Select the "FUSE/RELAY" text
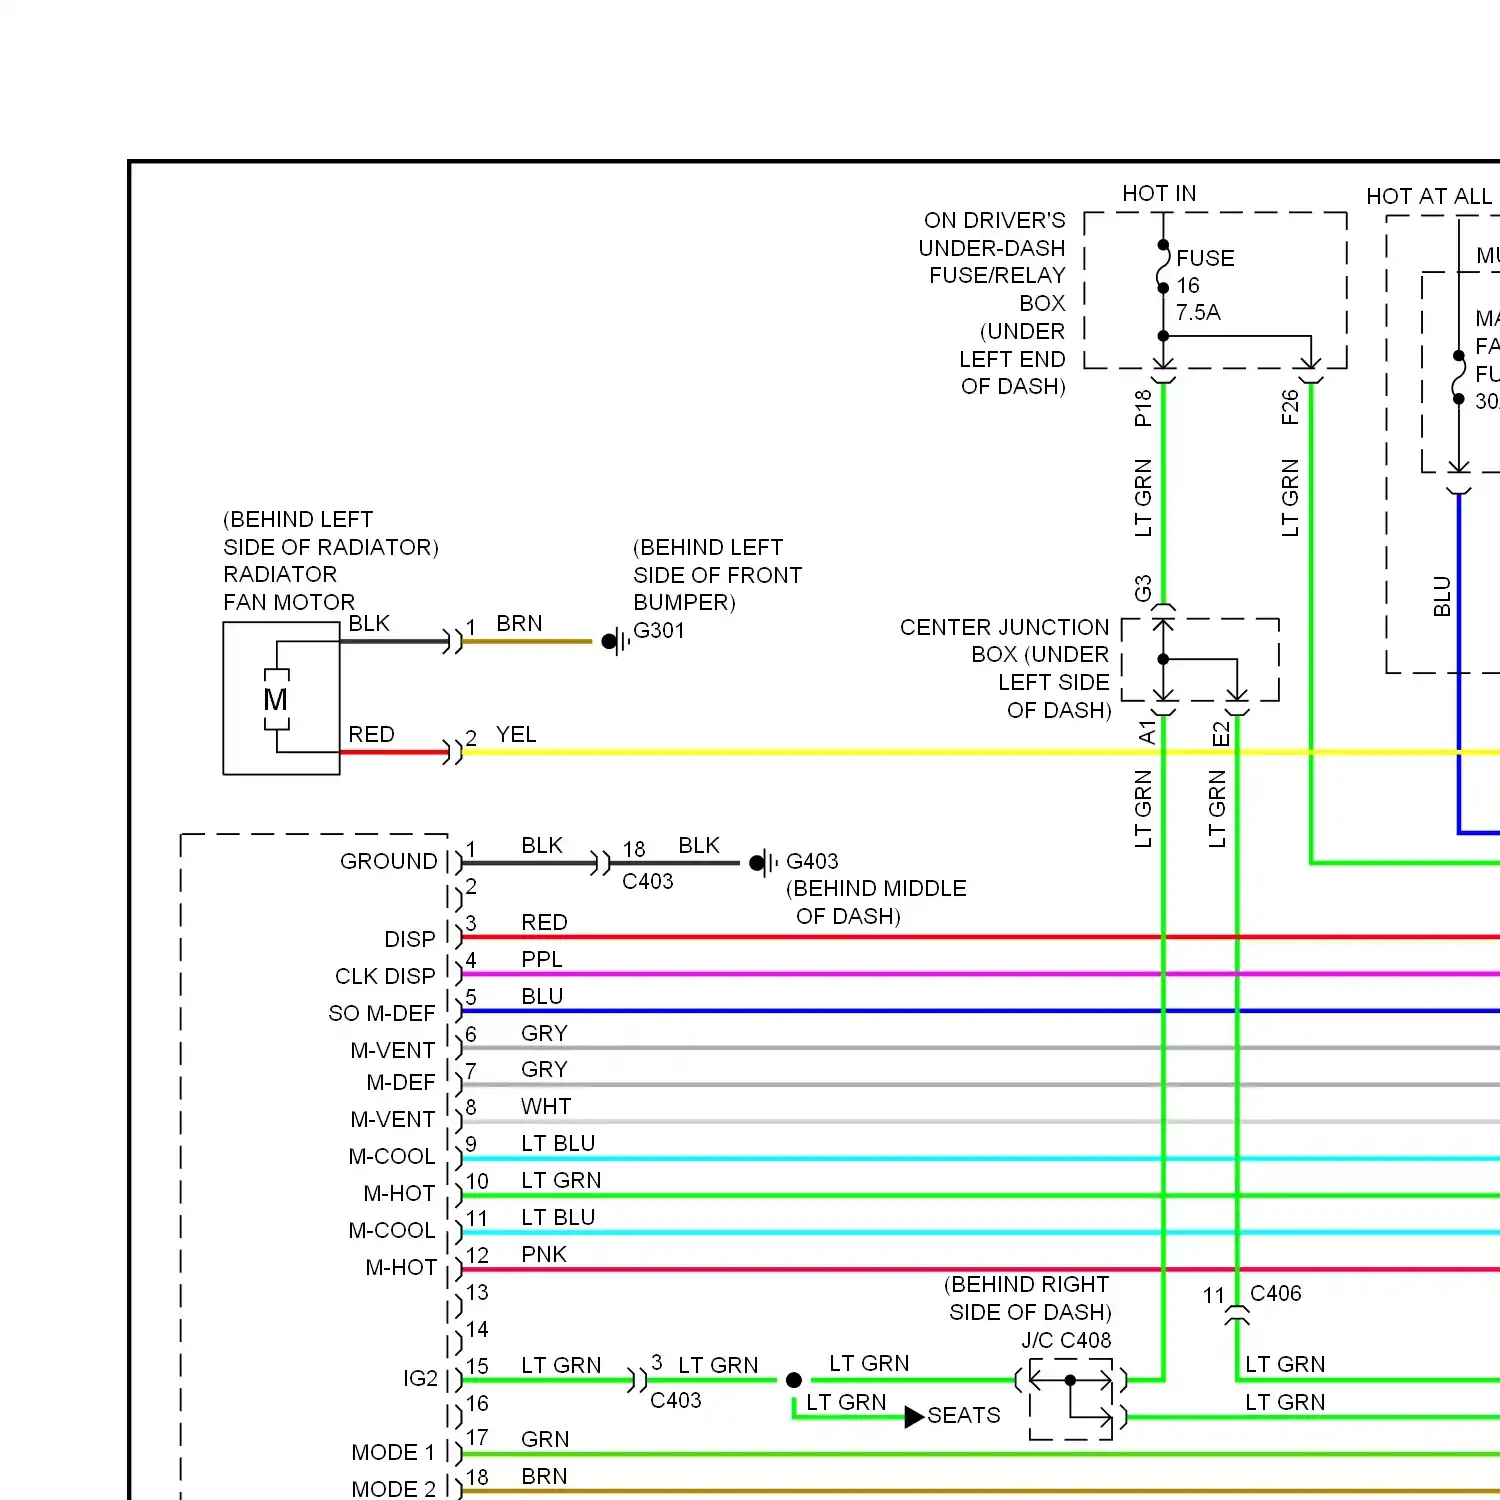1500x1500 pixels. tap(997, 275)
